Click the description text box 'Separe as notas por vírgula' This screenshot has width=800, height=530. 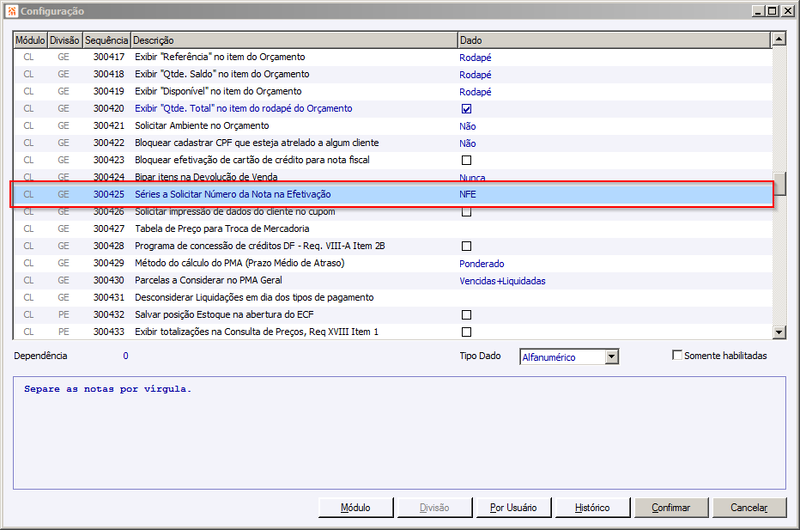[x=399, y=433]
